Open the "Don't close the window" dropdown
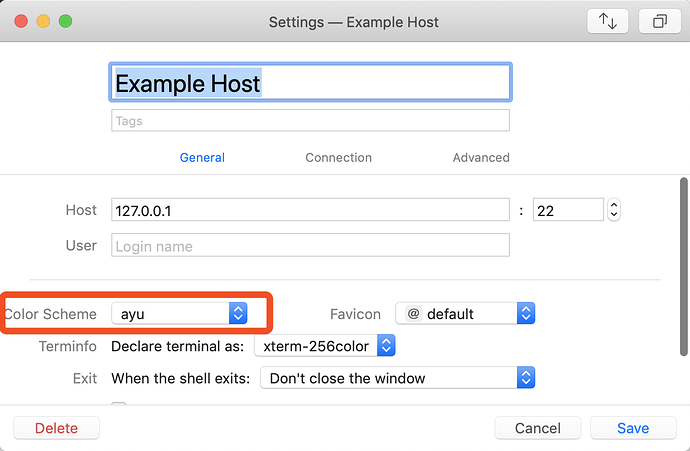This screenshot has height=451, width=690. point(397,378)
